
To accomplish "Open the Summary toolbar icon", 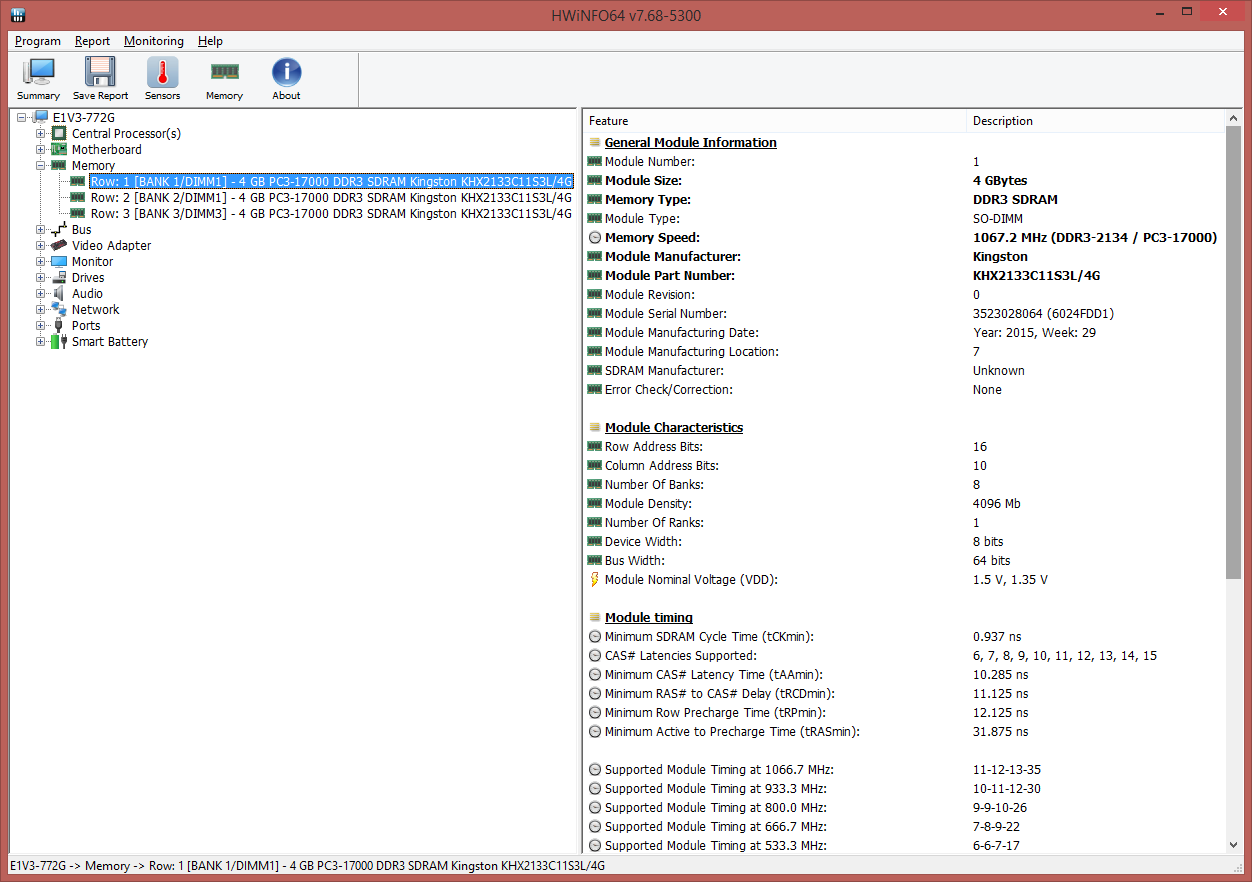I will 39,73.
